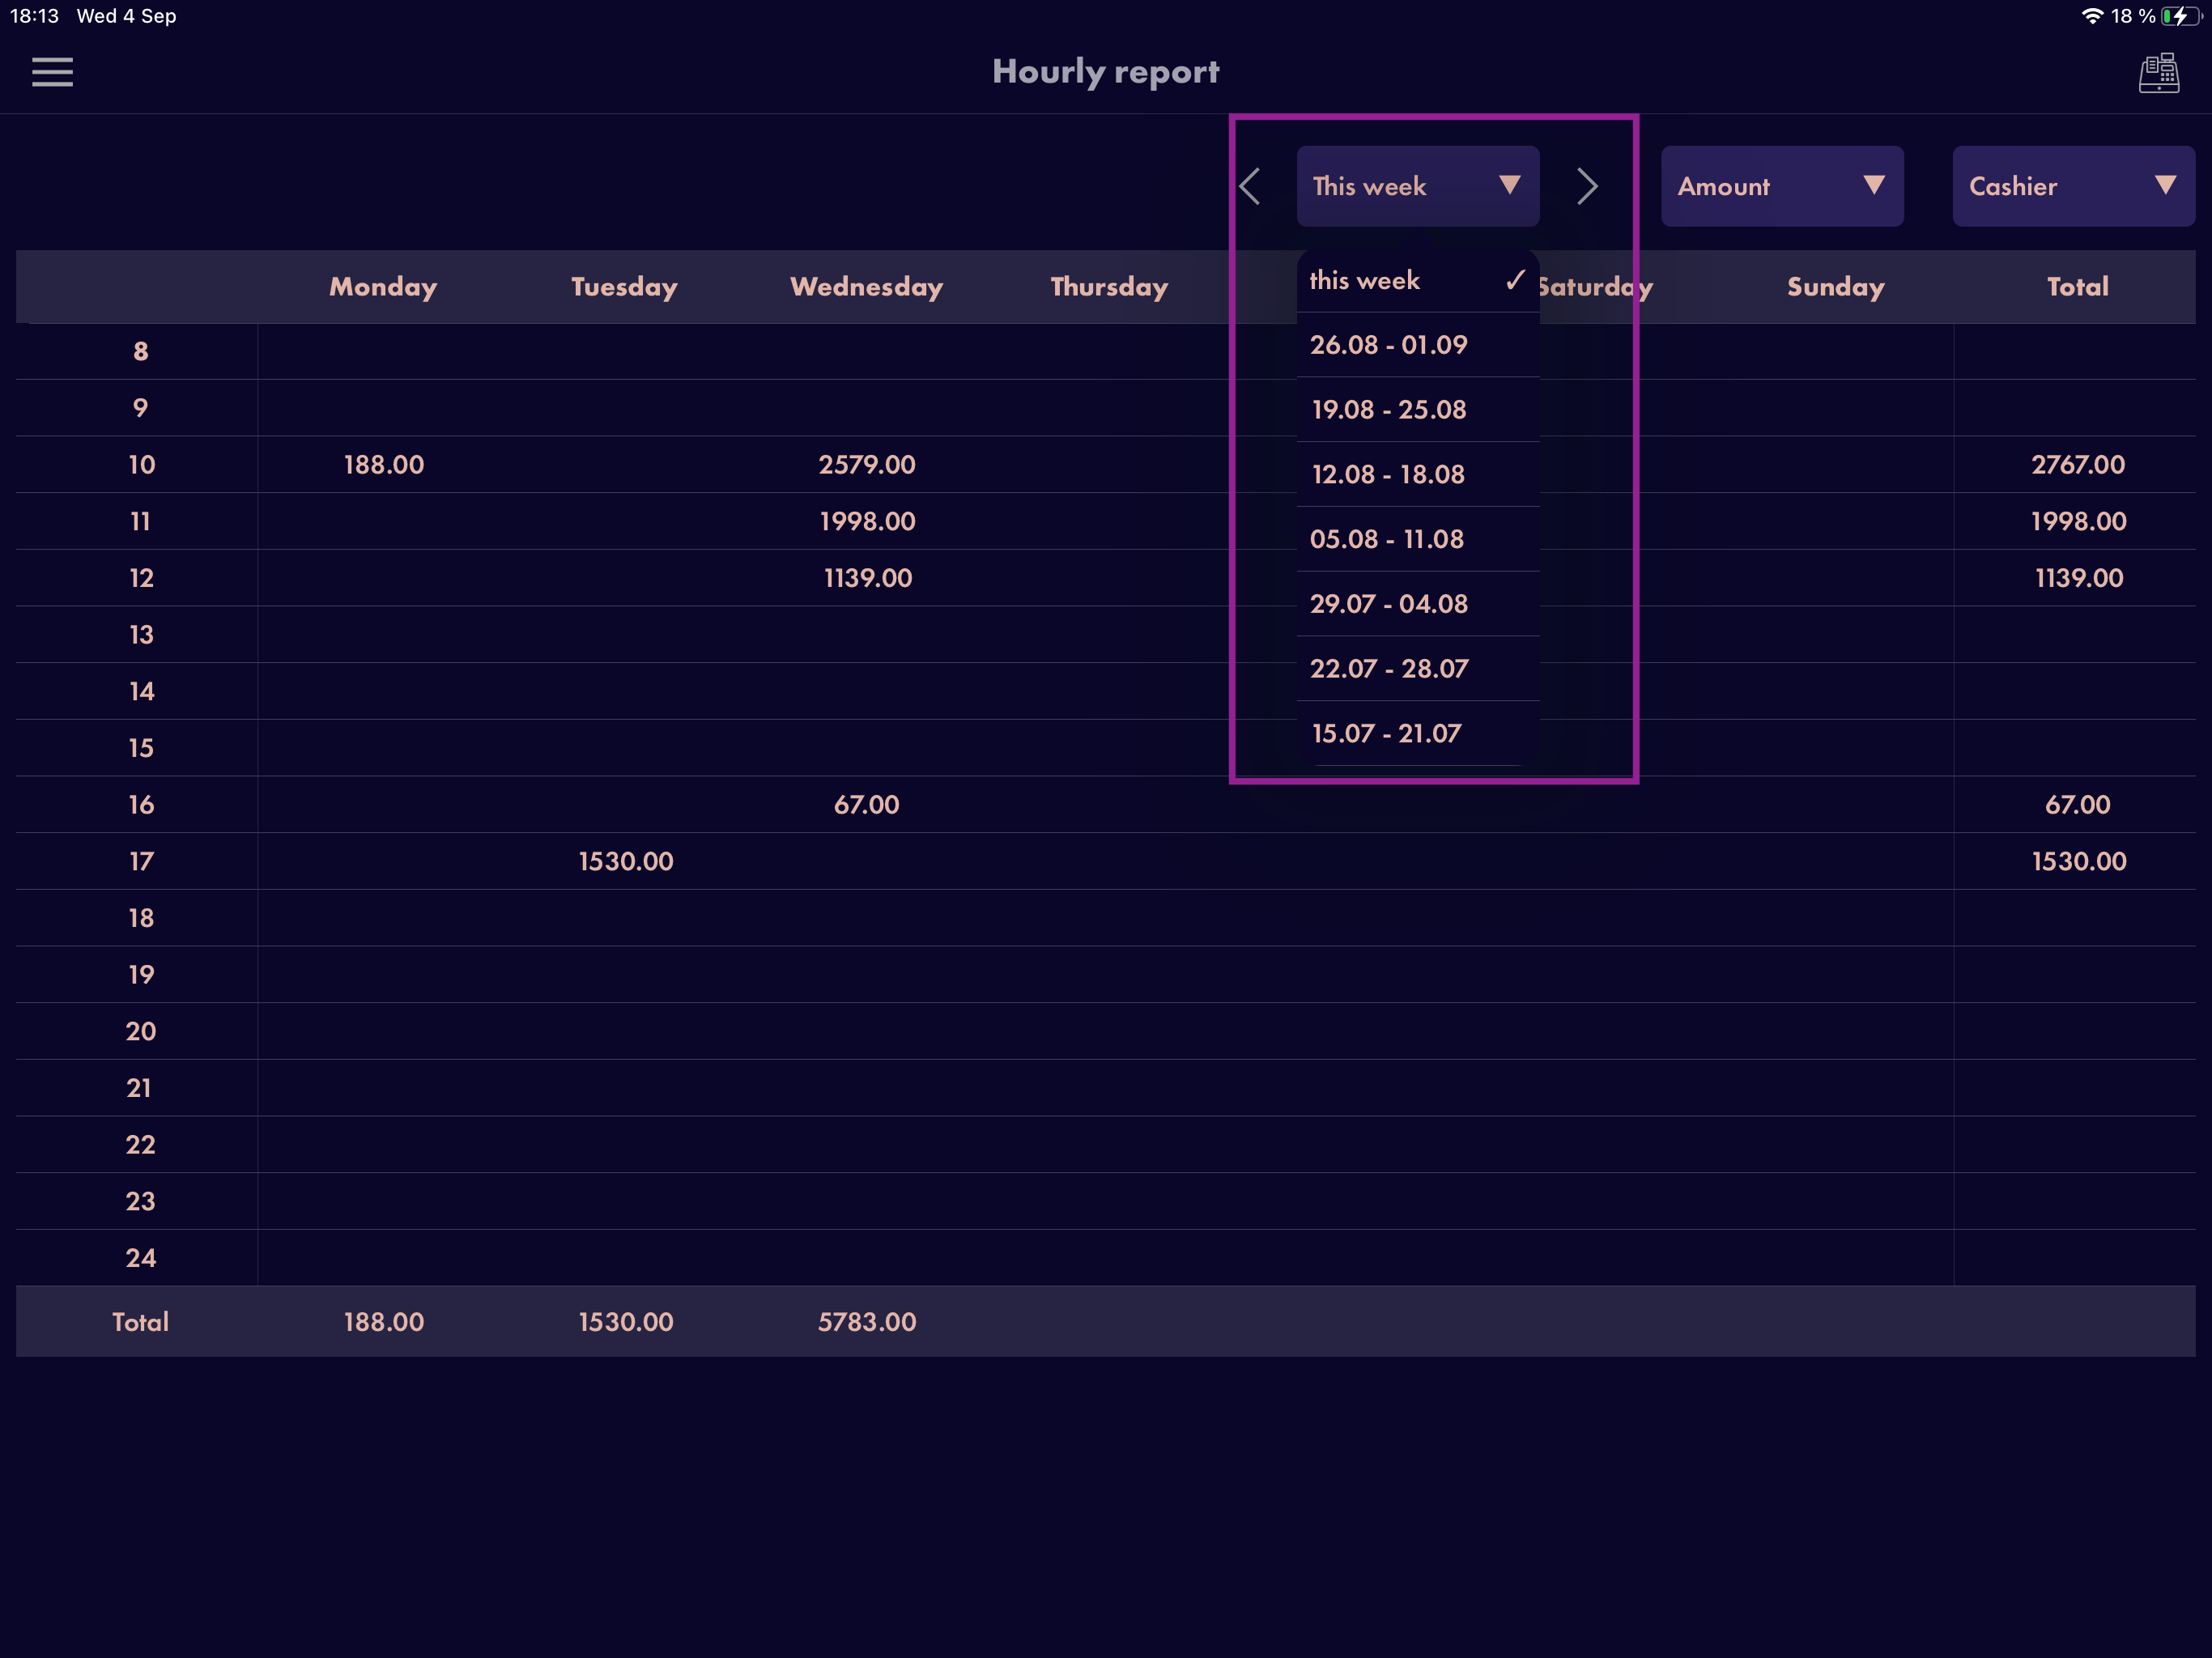Click hour 20 row label
Viewport: 2212px width, 1658px height.
tap(141, 1032)
